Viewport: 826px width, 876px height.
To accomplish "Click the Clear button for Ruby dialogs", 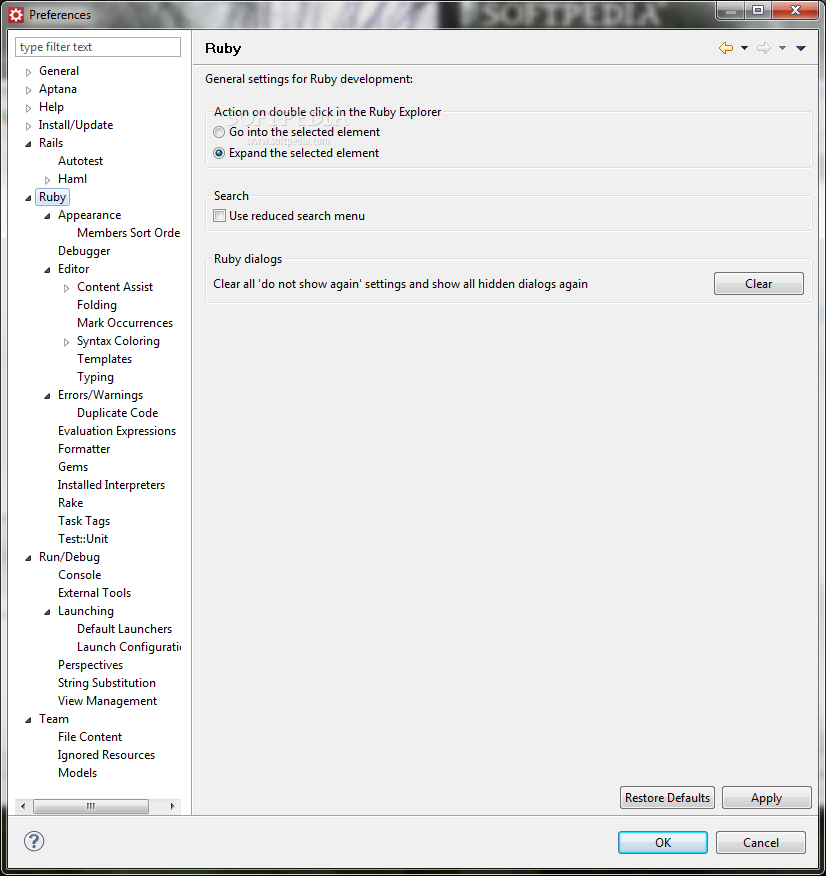I will pos(758,283).
